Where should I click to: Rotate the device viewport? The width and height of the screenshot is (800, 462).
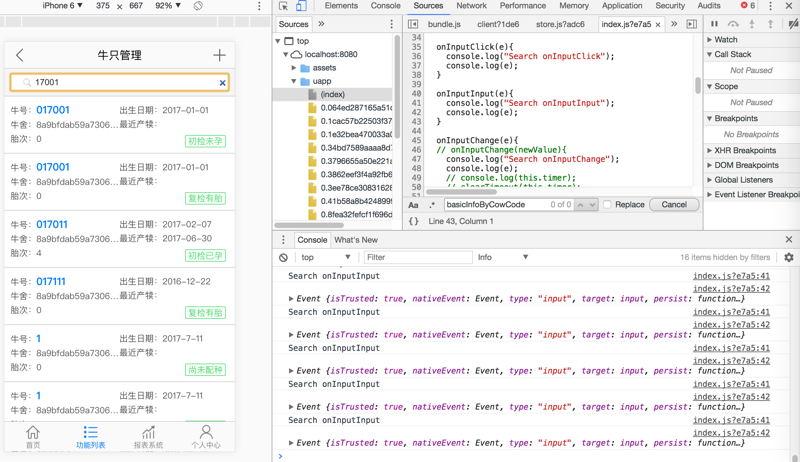click(198, 6)
